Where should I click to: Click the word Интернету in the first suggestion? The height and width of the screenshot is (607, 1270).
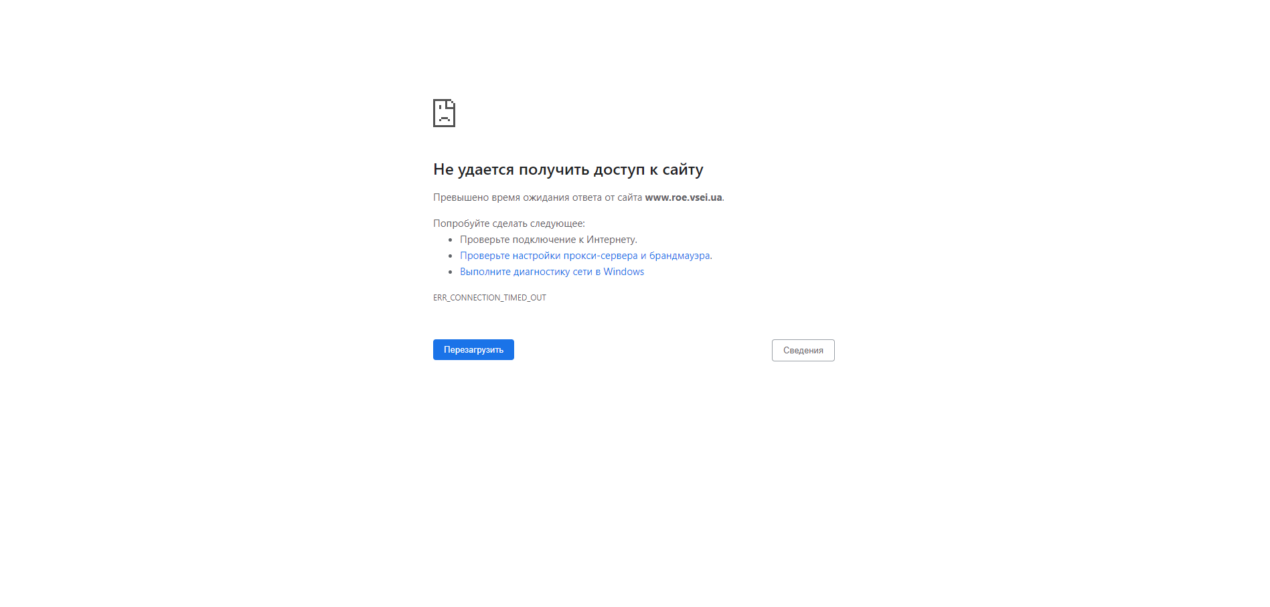[611, 239]
